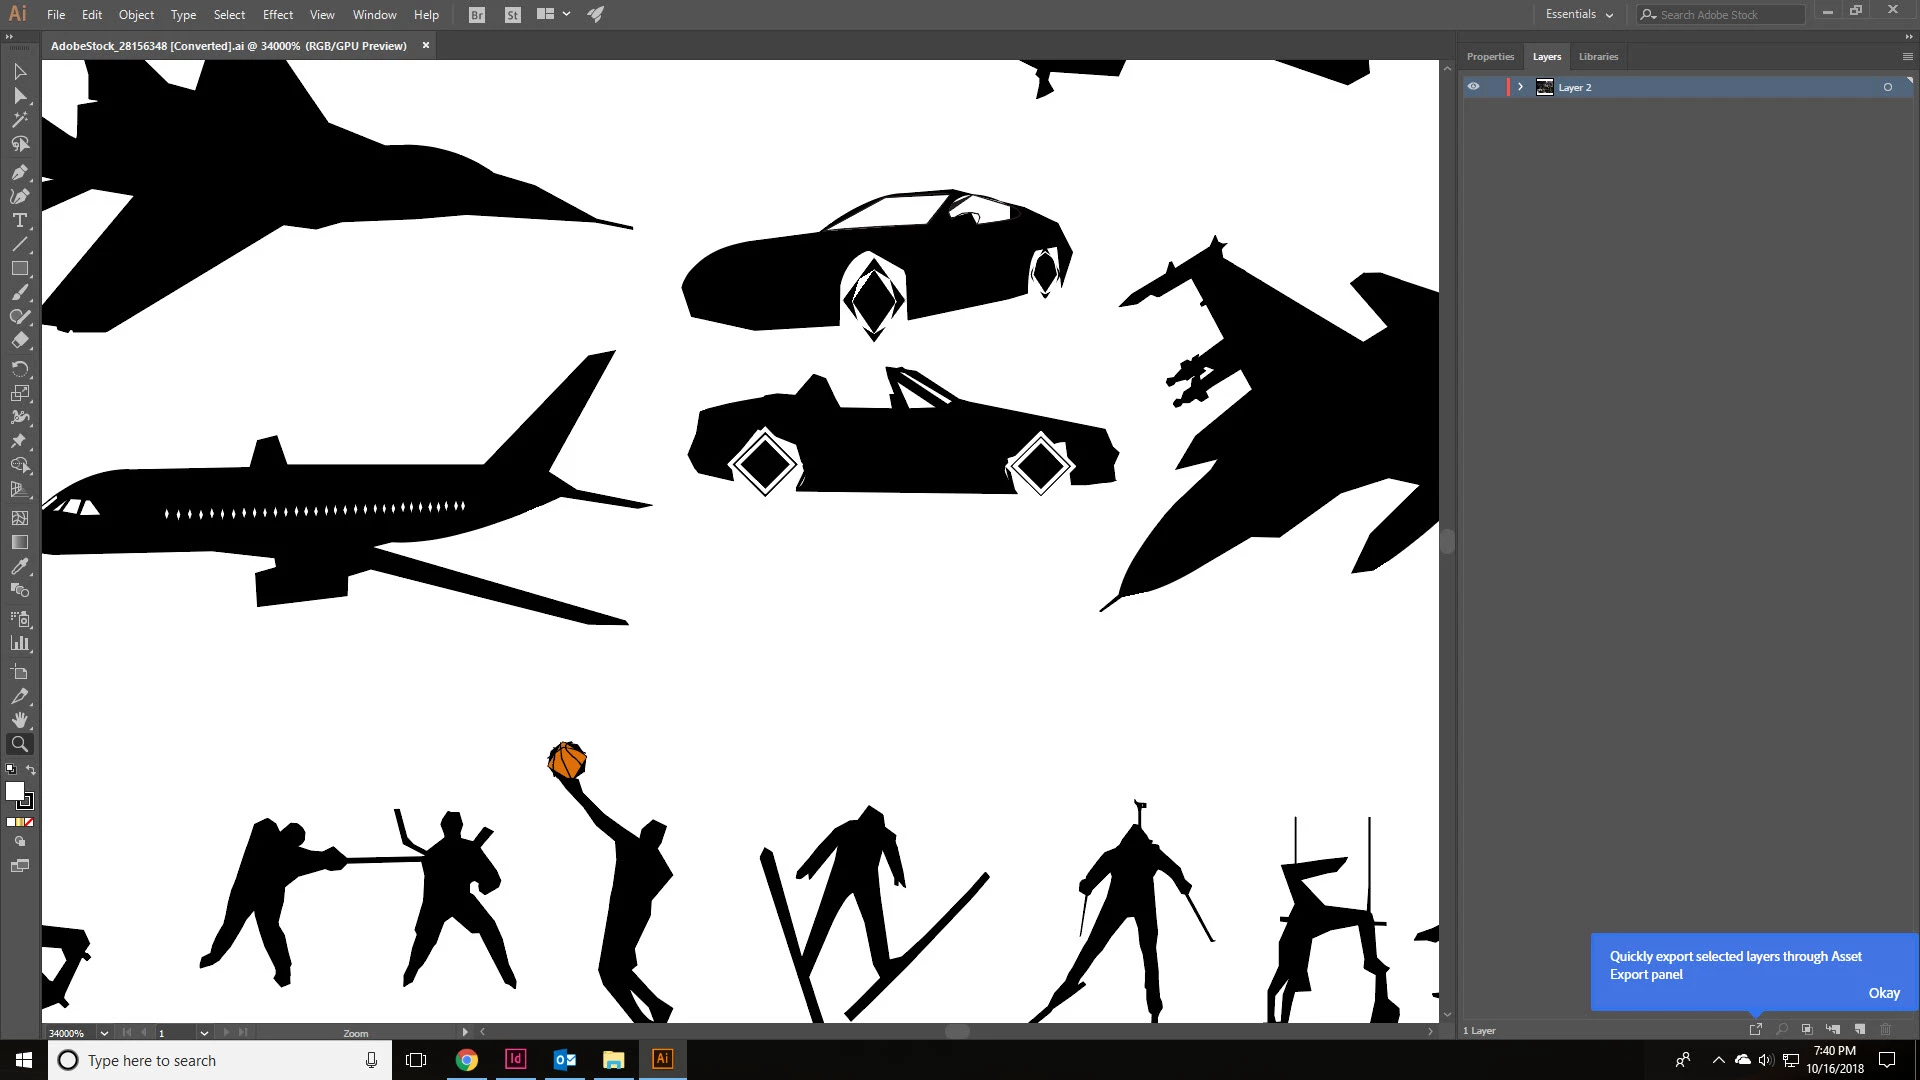Select the Direct Selection tool
This screenshot has height=1080, width=1920.
click(x=19, y=96)
